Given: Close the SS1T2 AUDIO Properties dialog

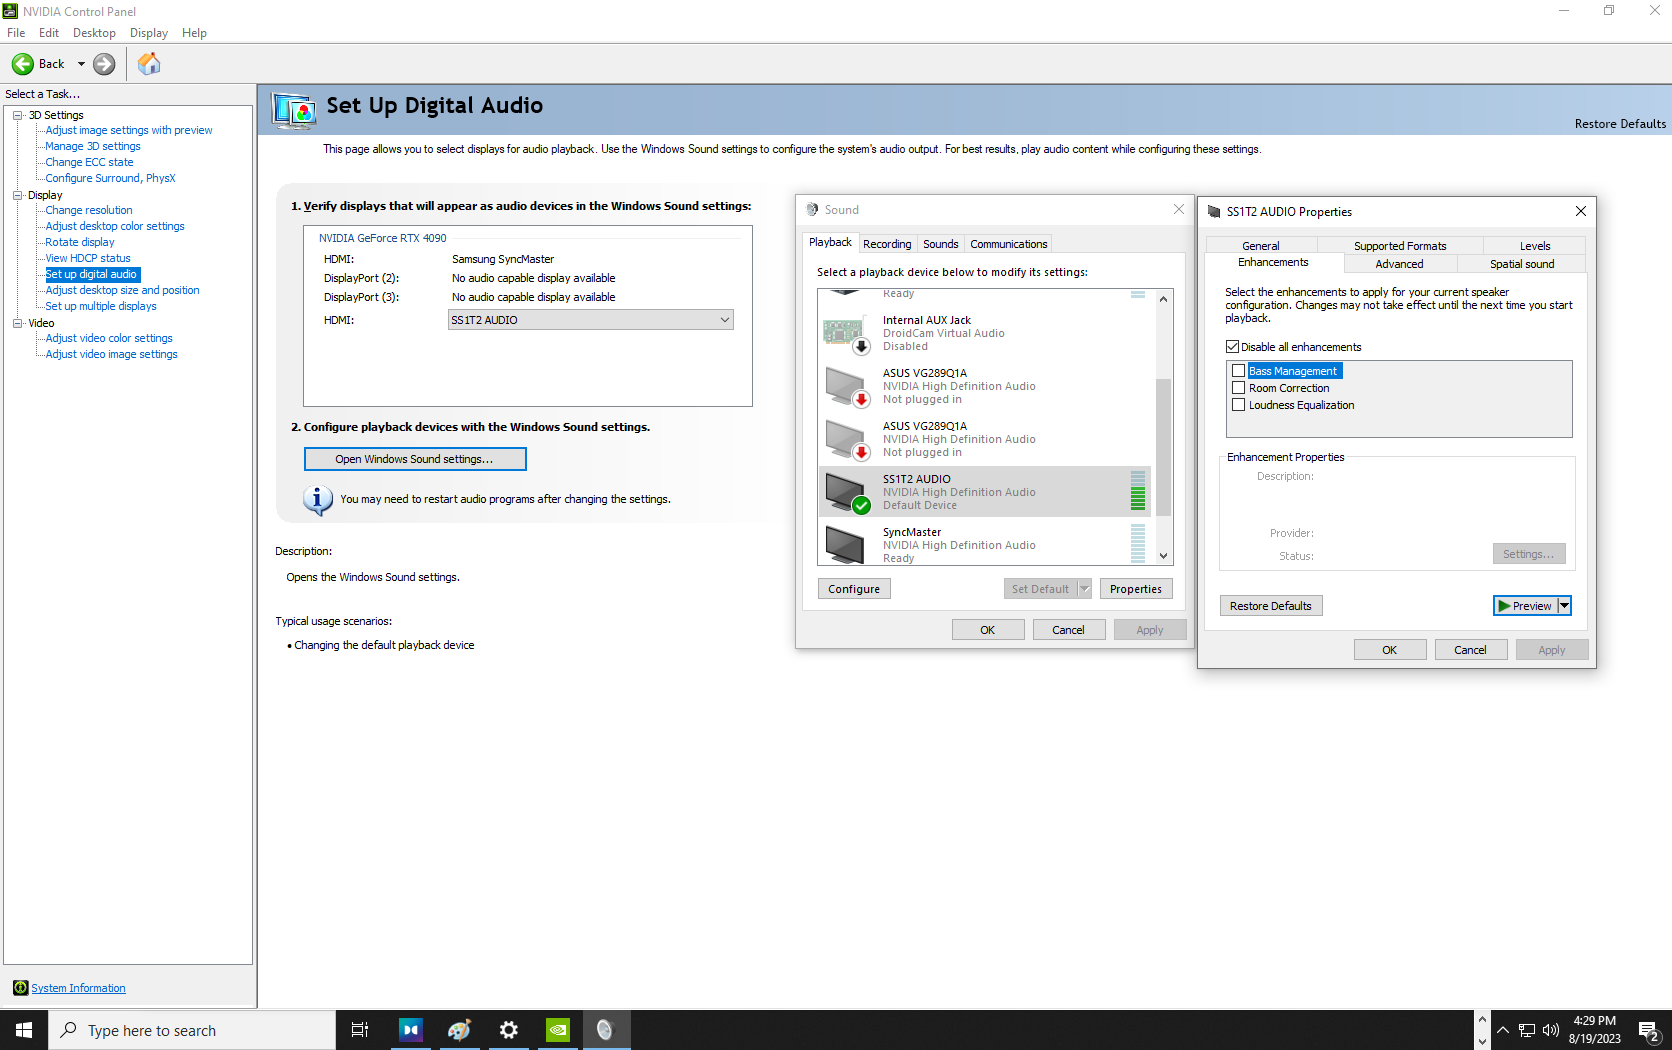Looking at the screenshot, I should [1580, 211].
